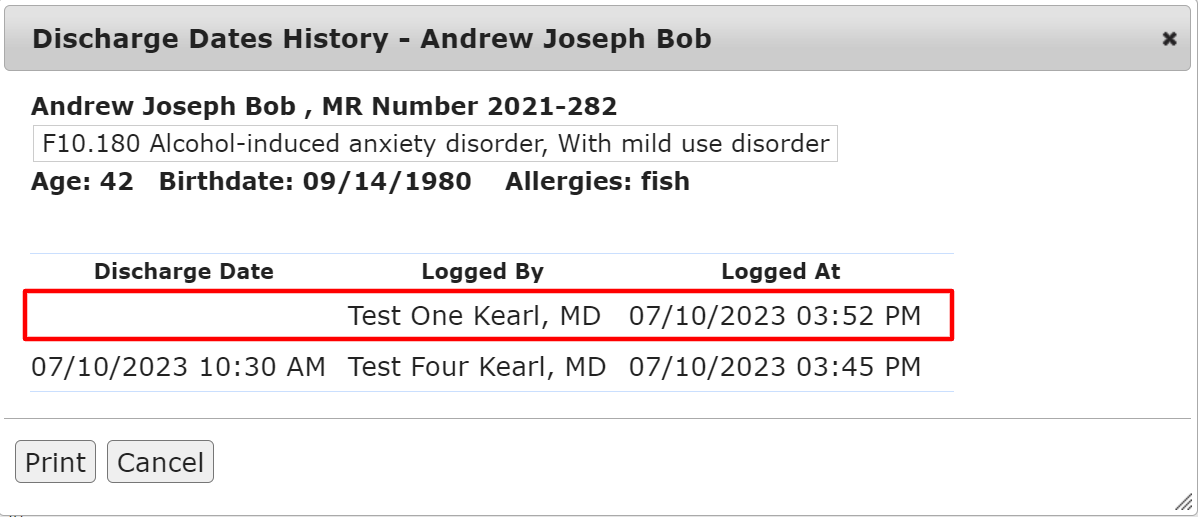Click the Print button
Screen dimensions: 1198x517
(x=55, y=463)
